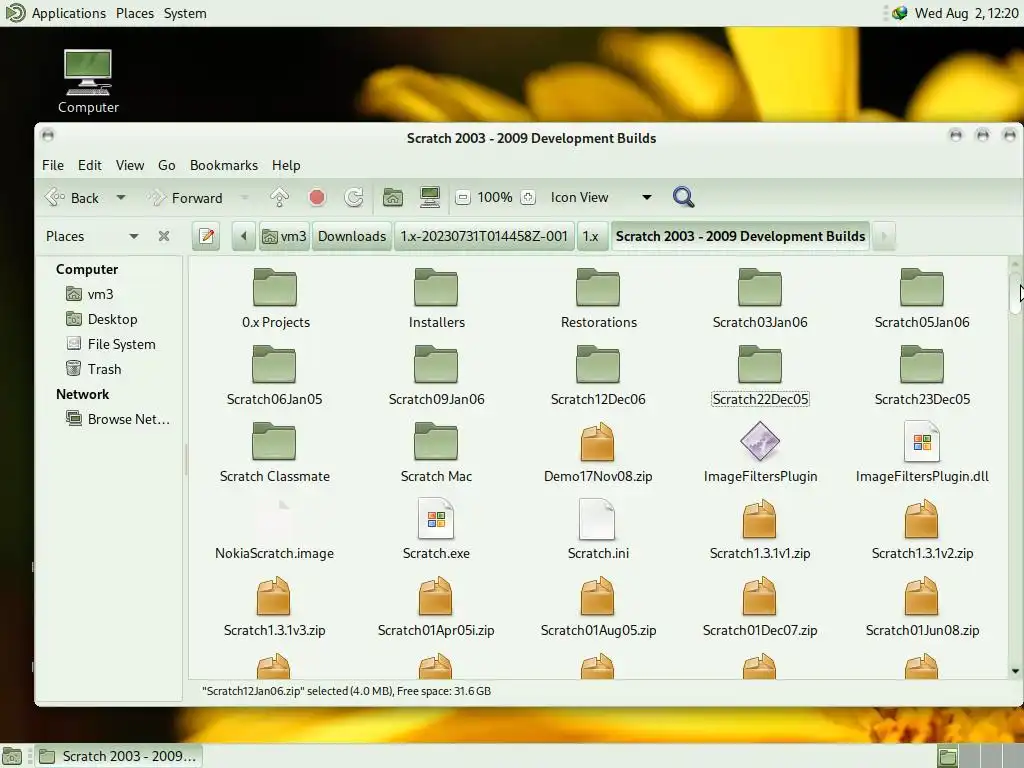Reload the current folder with refresh icon
The height and width of the screenshot is (768, 1024).
click(x=354, y=197)
